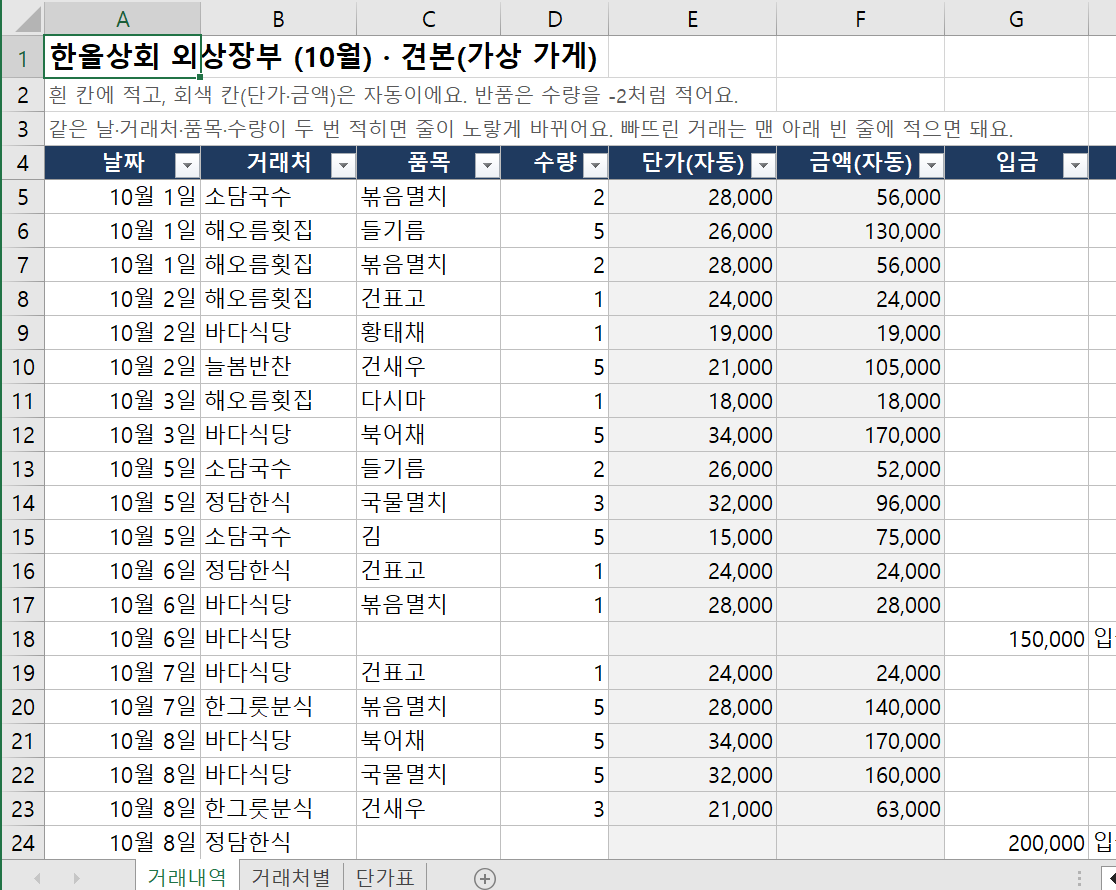Select 정담한식 cell in row 16
Screen dimensions: 1116x890
click(278, 571)
